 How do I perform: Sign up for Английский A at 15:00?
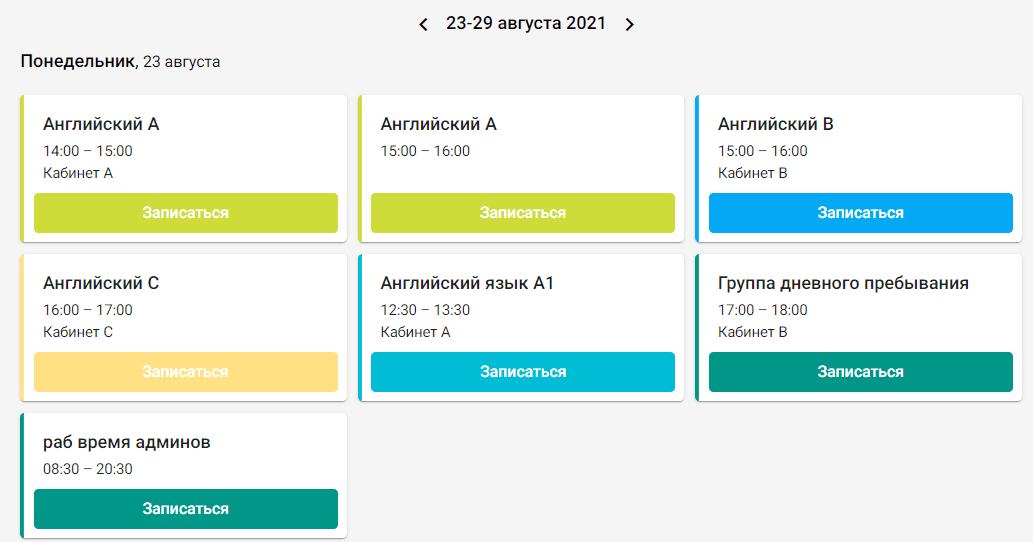[523, 213]
